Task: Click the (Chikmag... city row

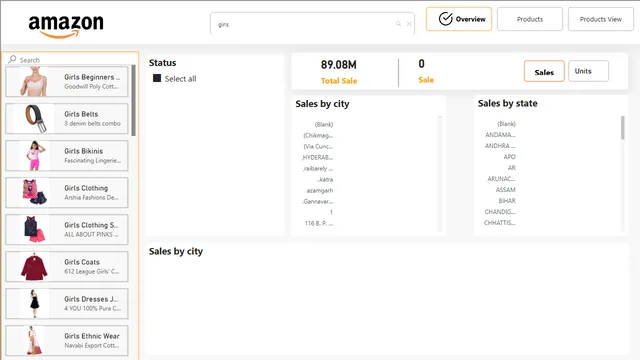Action: [x=318, y=135]
